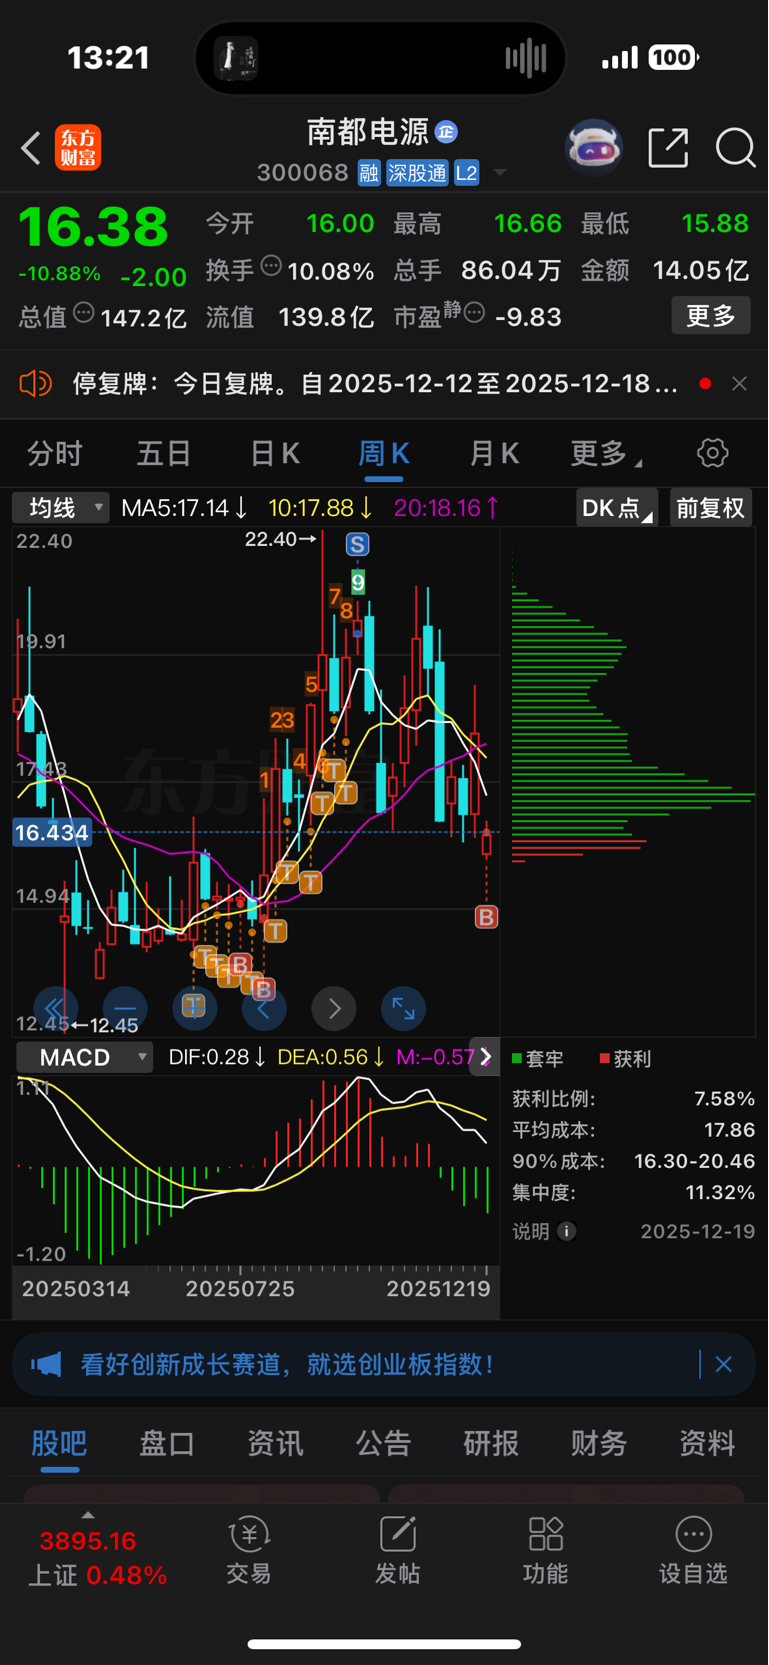The image size is (769, 1665).
Task: Open the 均线 indicator dropdown
Action: [60, 508]
